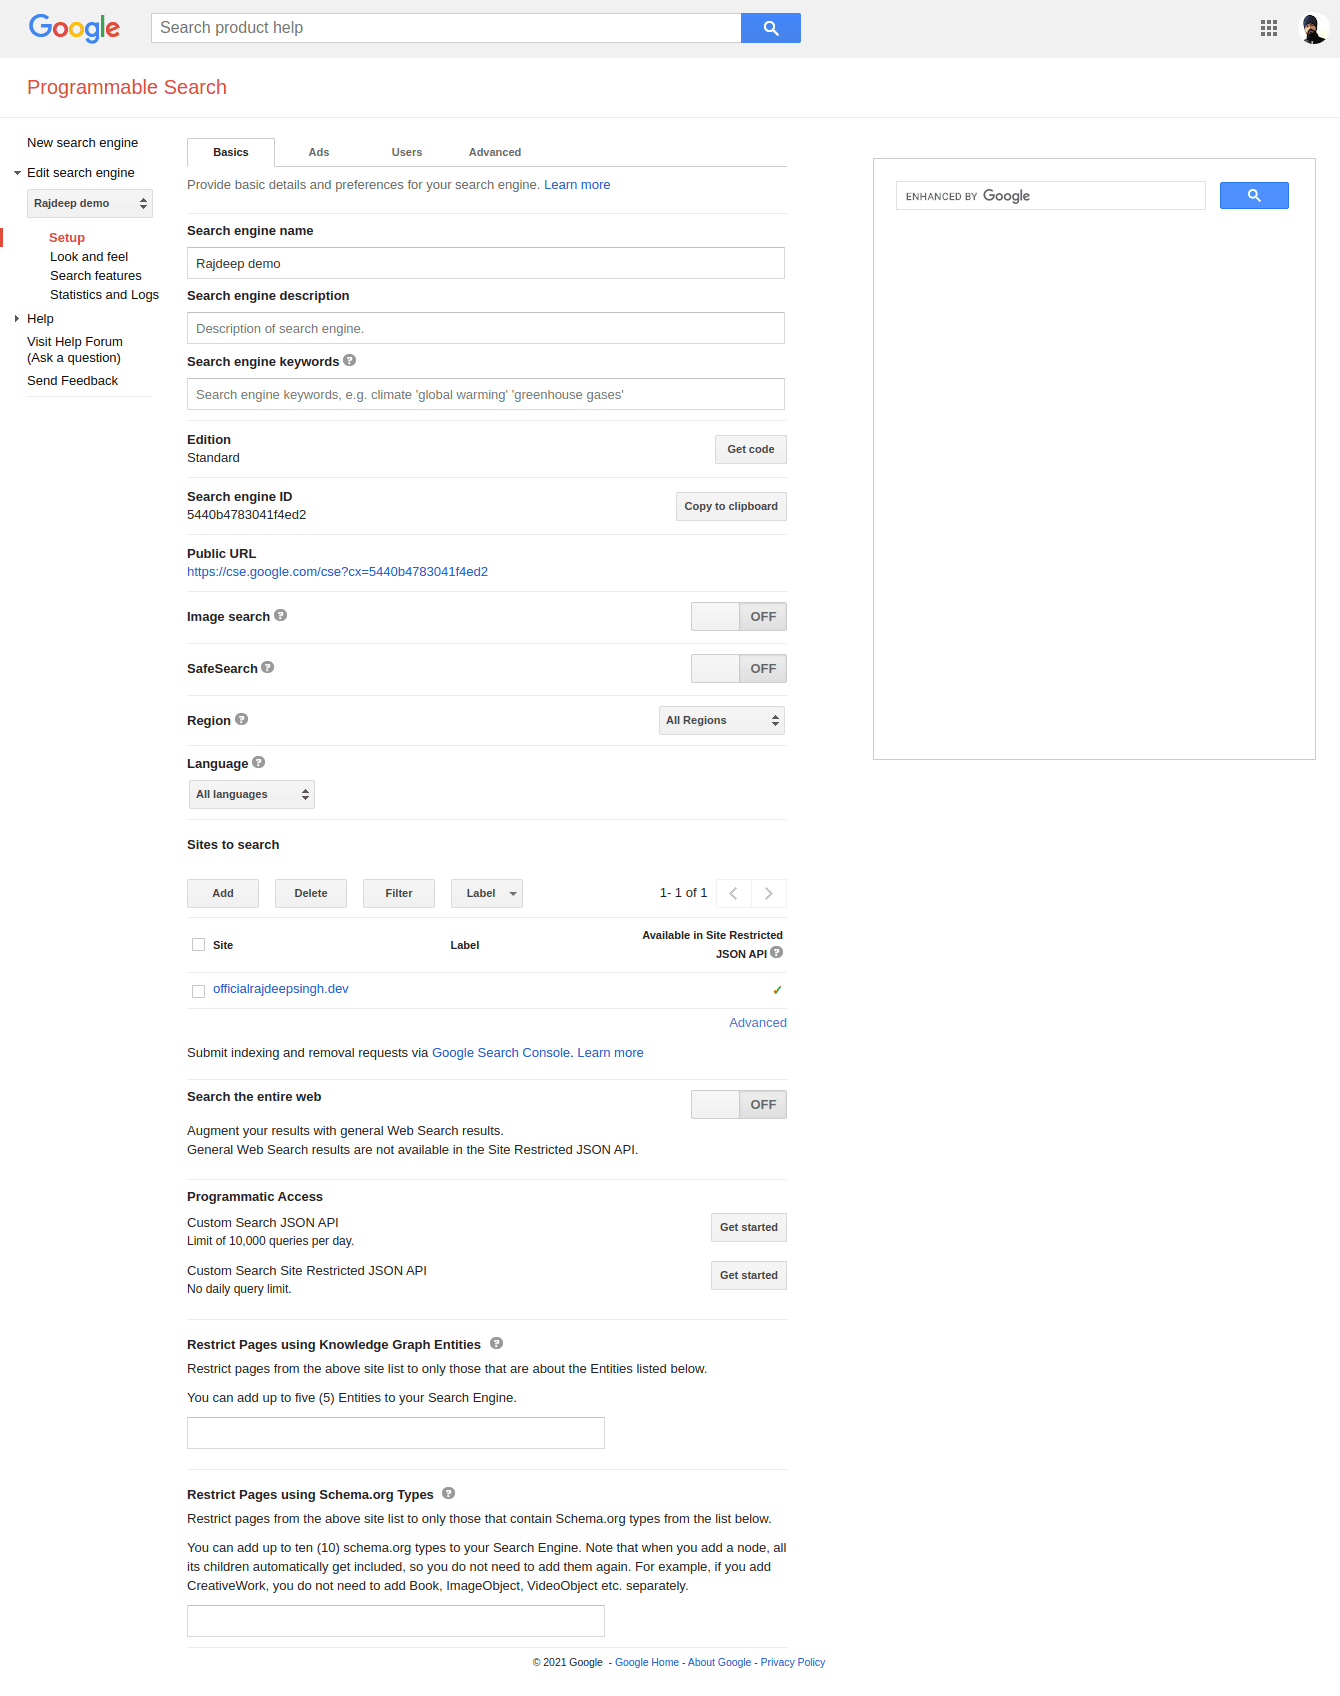Viewport: 1340px width, 1696px height.
Task: Toggle Search the entire web switch
Action: tap(739, 1105)
